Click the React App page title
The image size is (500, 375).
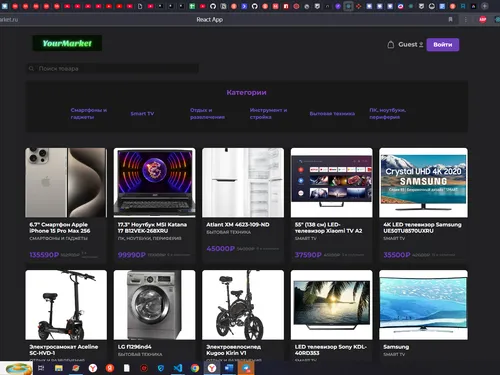click(x=210, y=20)
